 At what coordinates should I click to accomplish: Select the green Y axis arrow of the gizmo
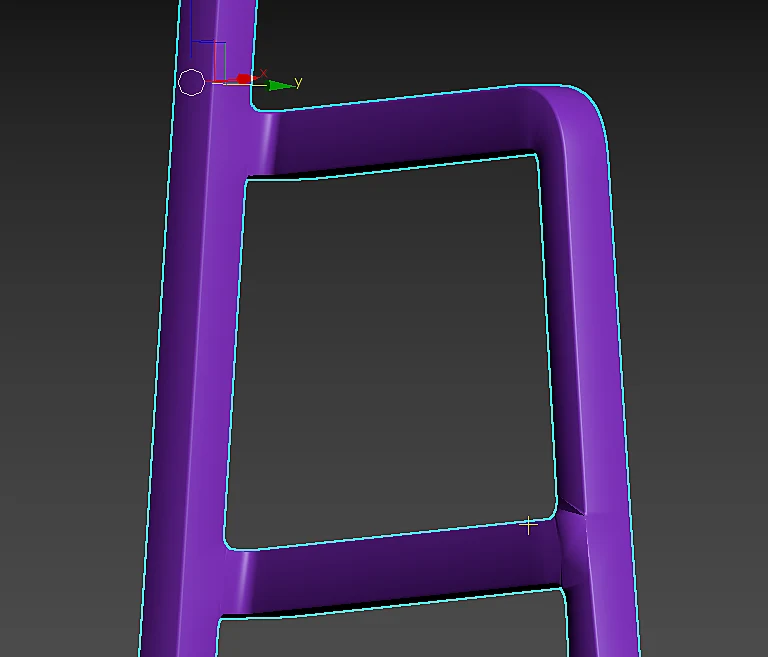(x=282, y=86)
